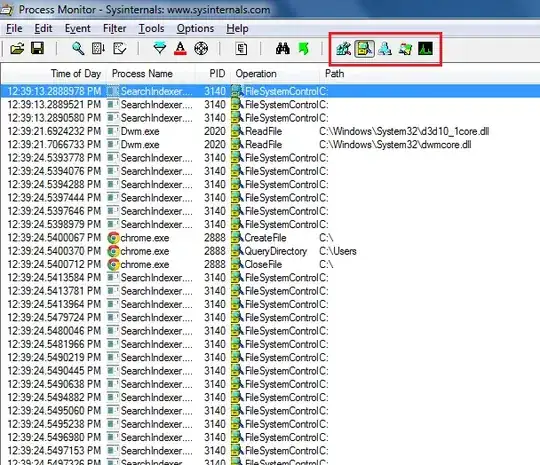Viewport: 540px width, 465px height.
Task: Toggle the Capture magnifier icon
Action: coord(78,49)
